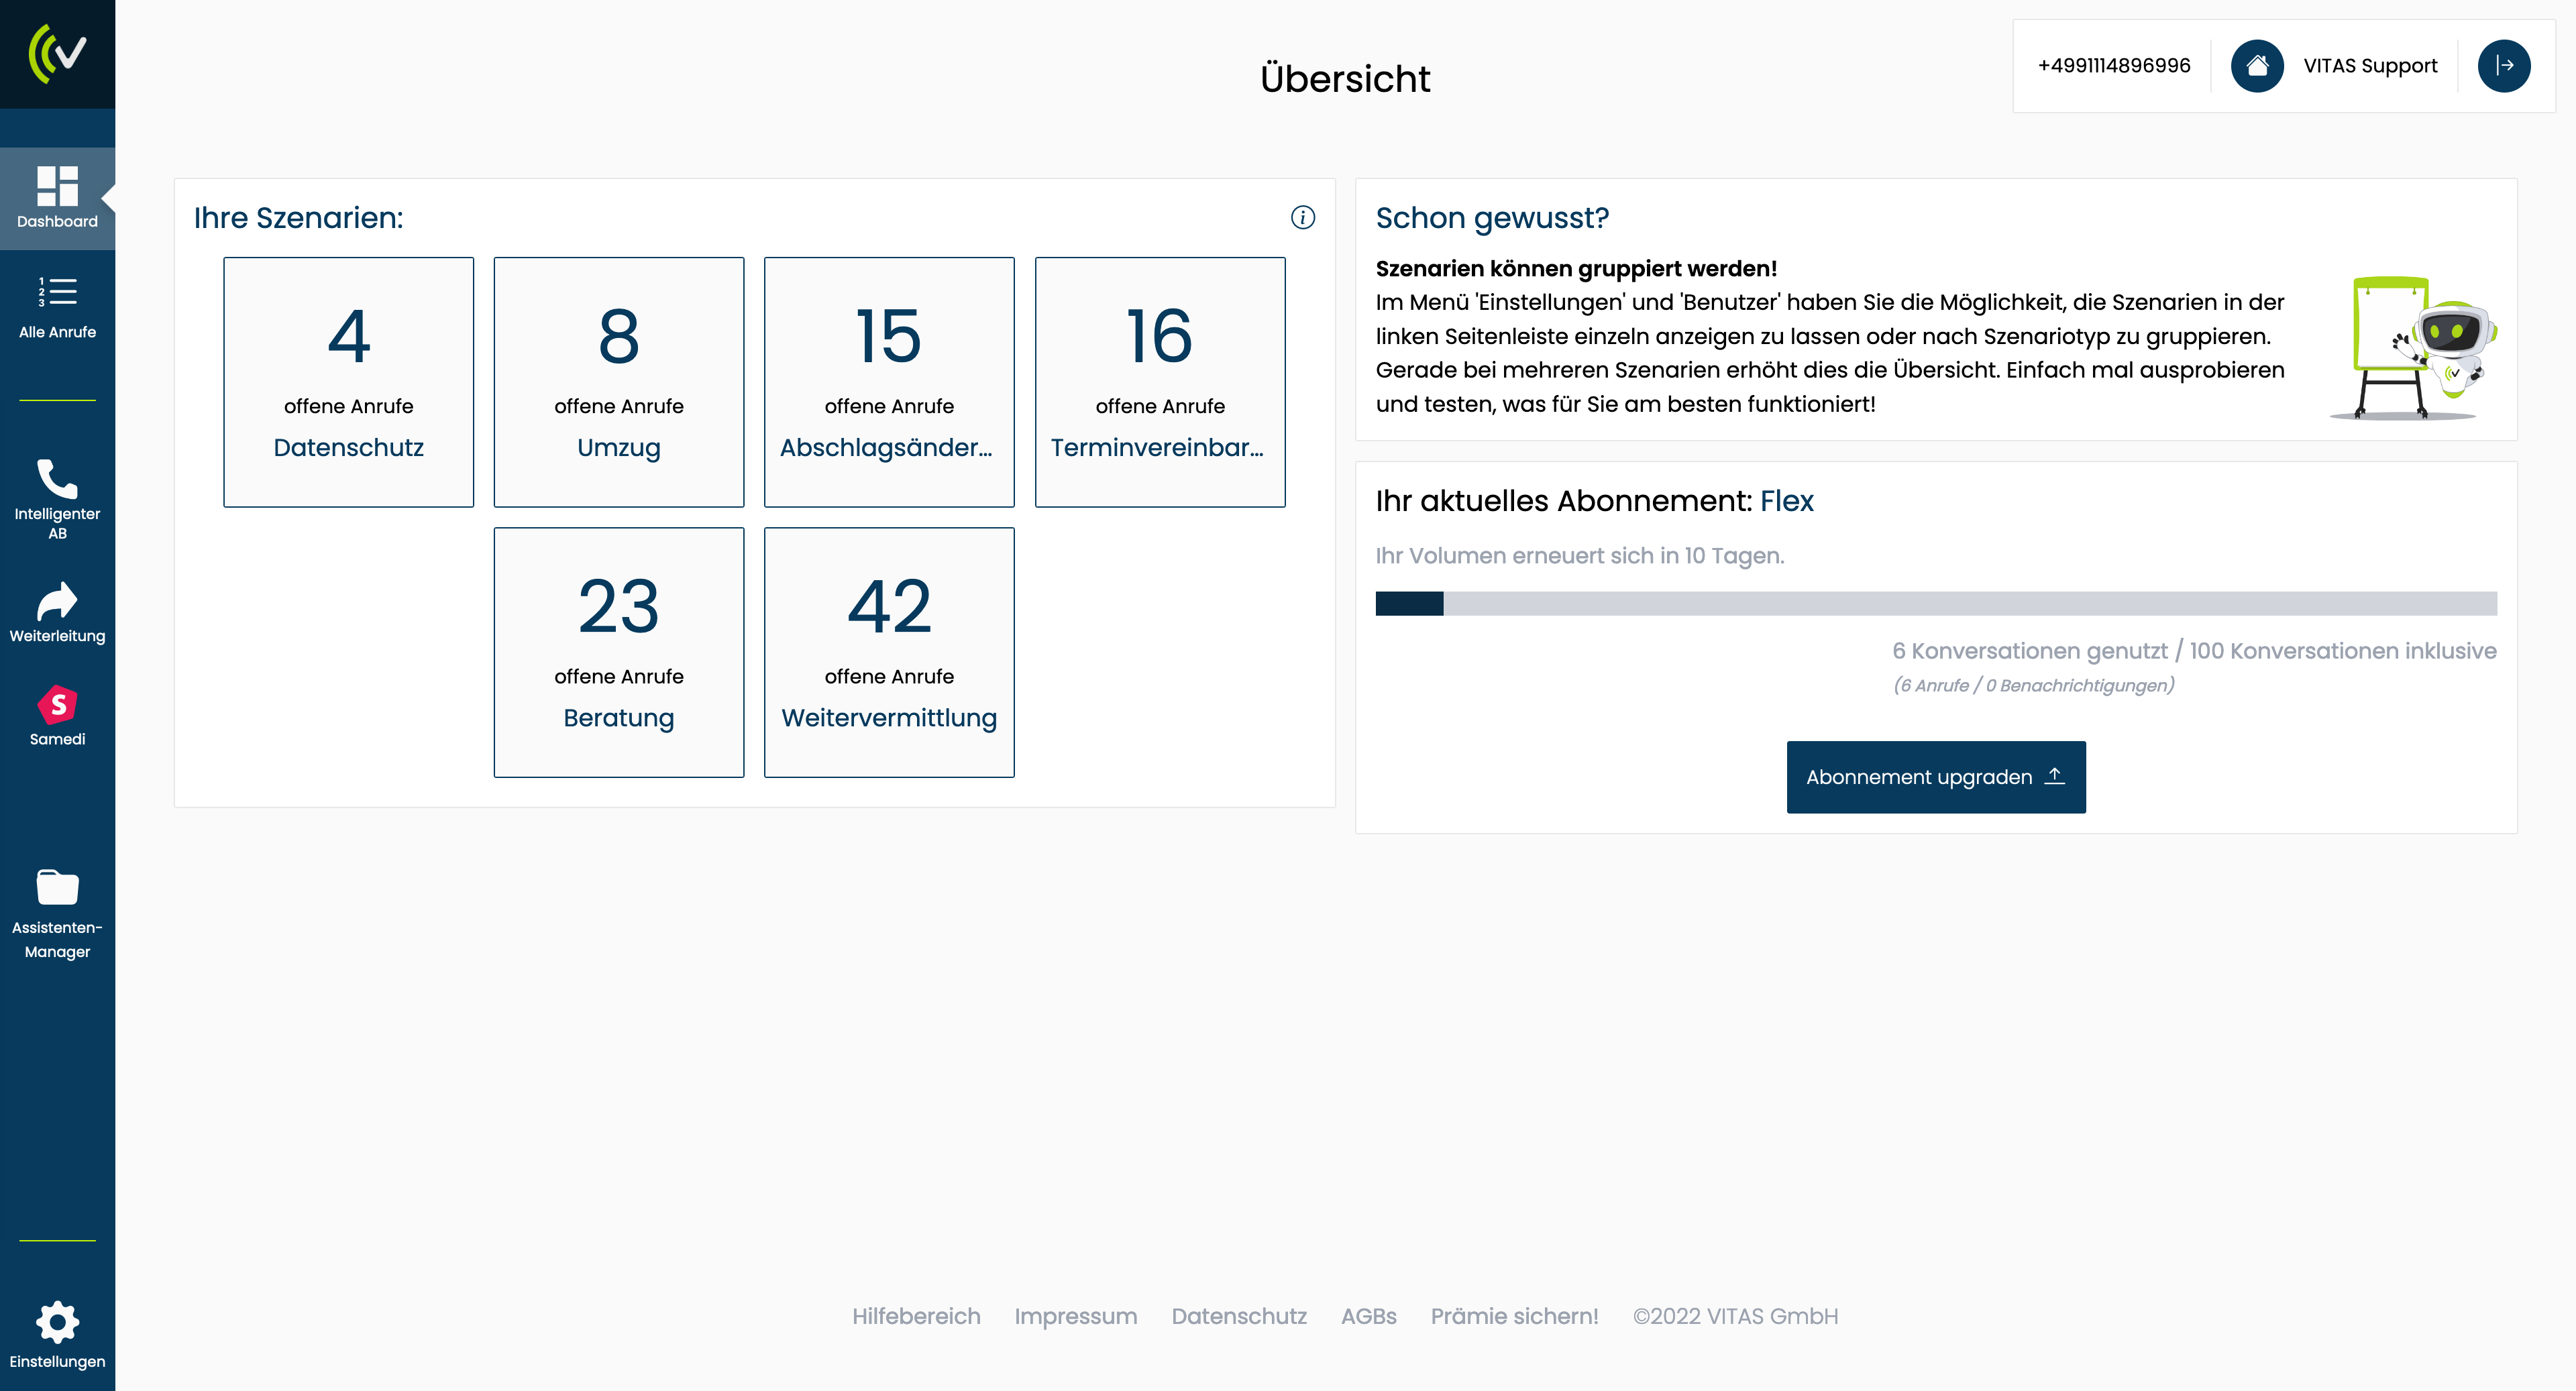Click the subscription usage progress bar

click(1935, 603)
